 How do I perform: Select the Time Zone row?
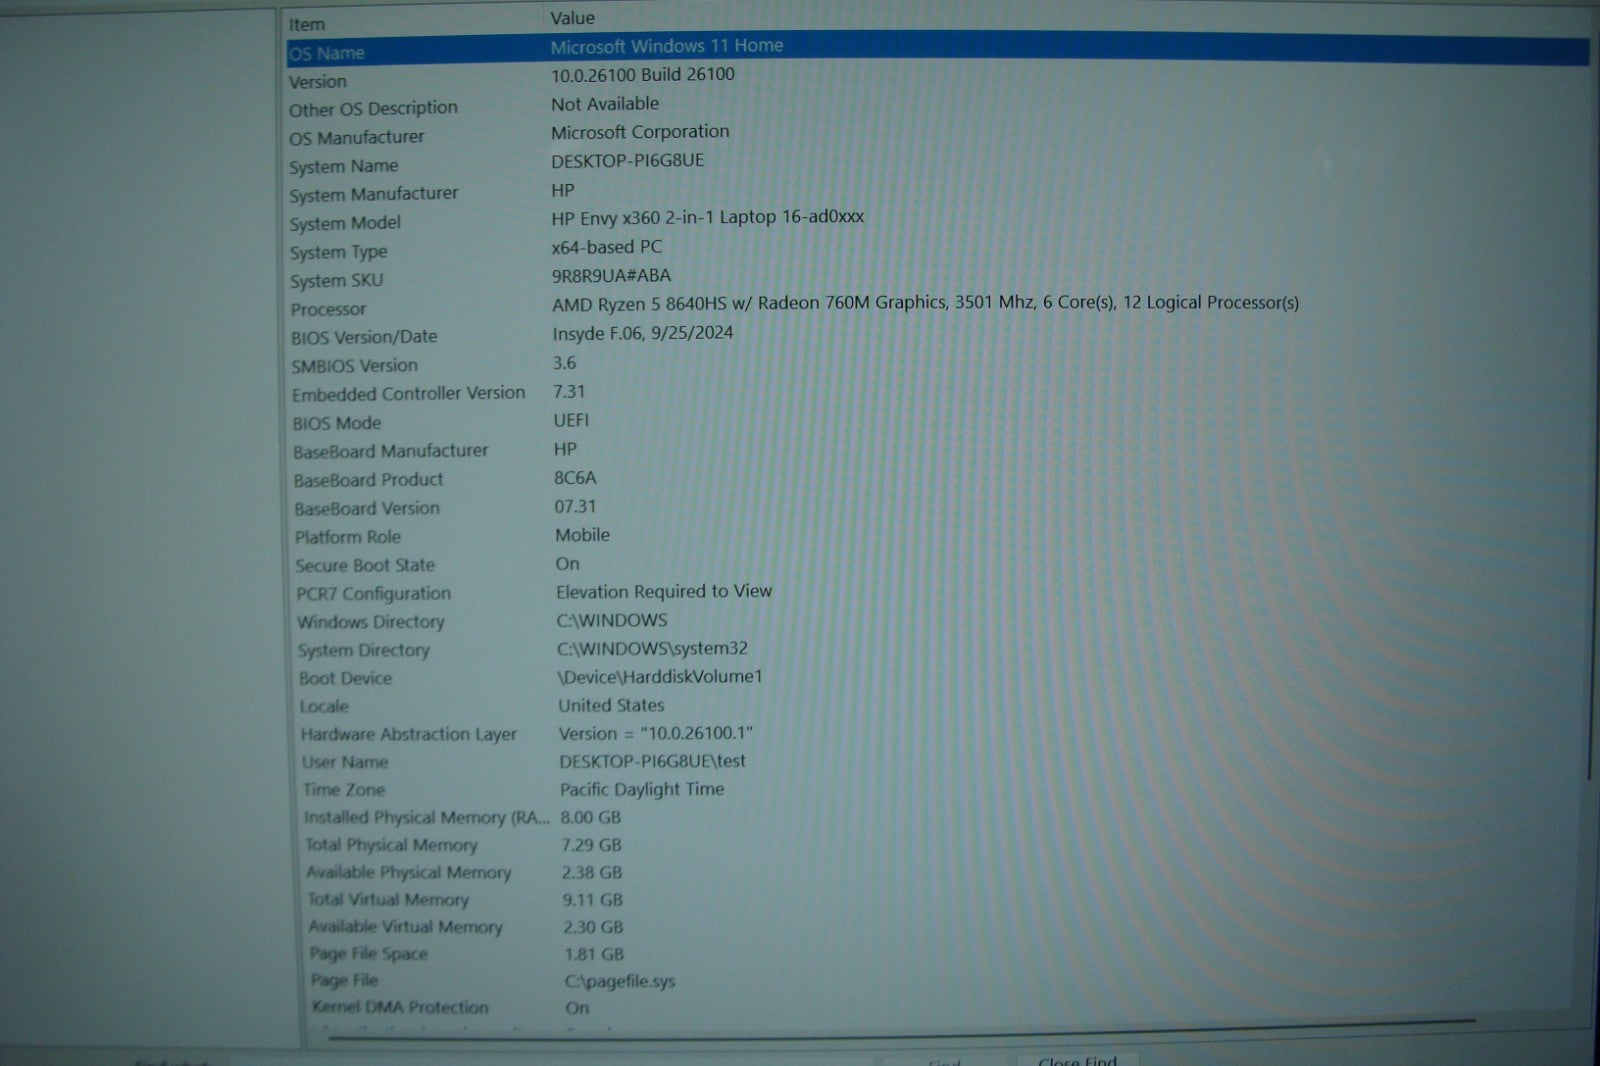pos(343,790)
